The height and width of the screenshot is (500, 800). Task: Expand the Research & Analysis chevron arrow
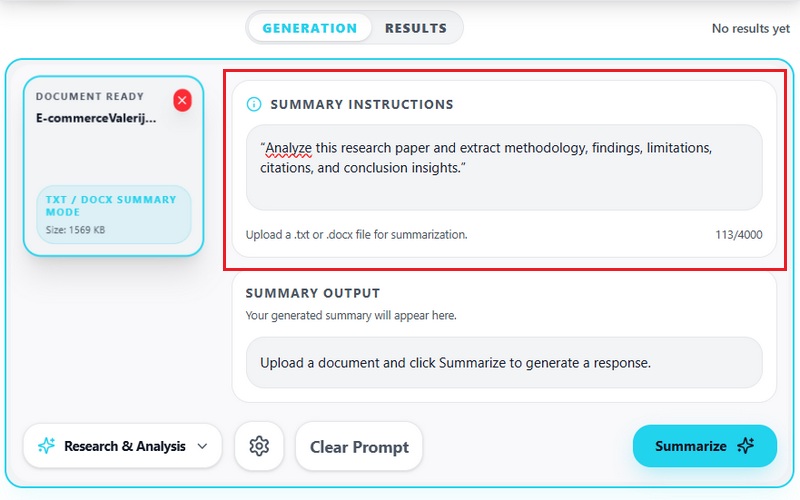tap(203, 446)
